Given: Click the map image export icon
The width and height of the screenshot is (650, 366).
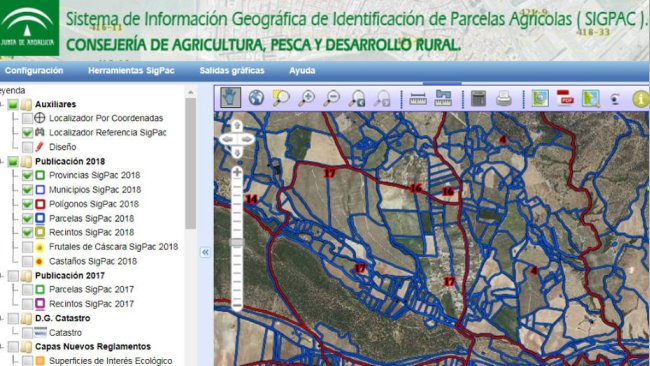Looking at the screenshot, I should click(x=540, y=98).
